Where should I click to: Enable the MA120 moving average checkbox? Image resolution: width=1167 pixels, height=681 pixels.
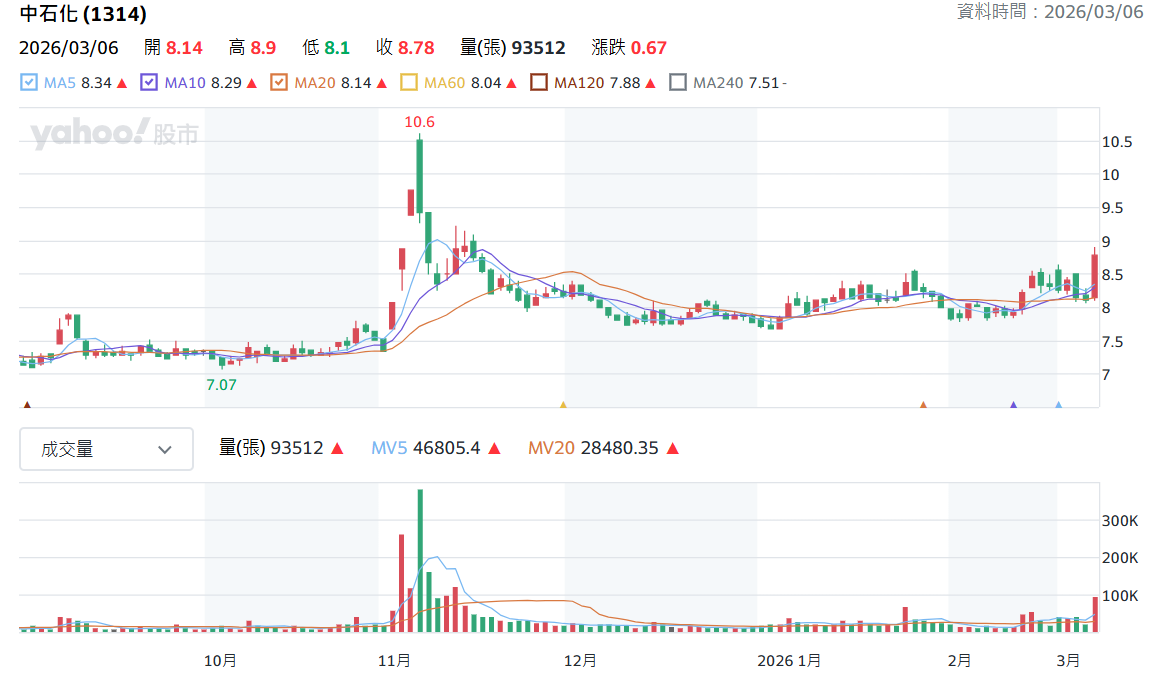[x=539, y=83]
